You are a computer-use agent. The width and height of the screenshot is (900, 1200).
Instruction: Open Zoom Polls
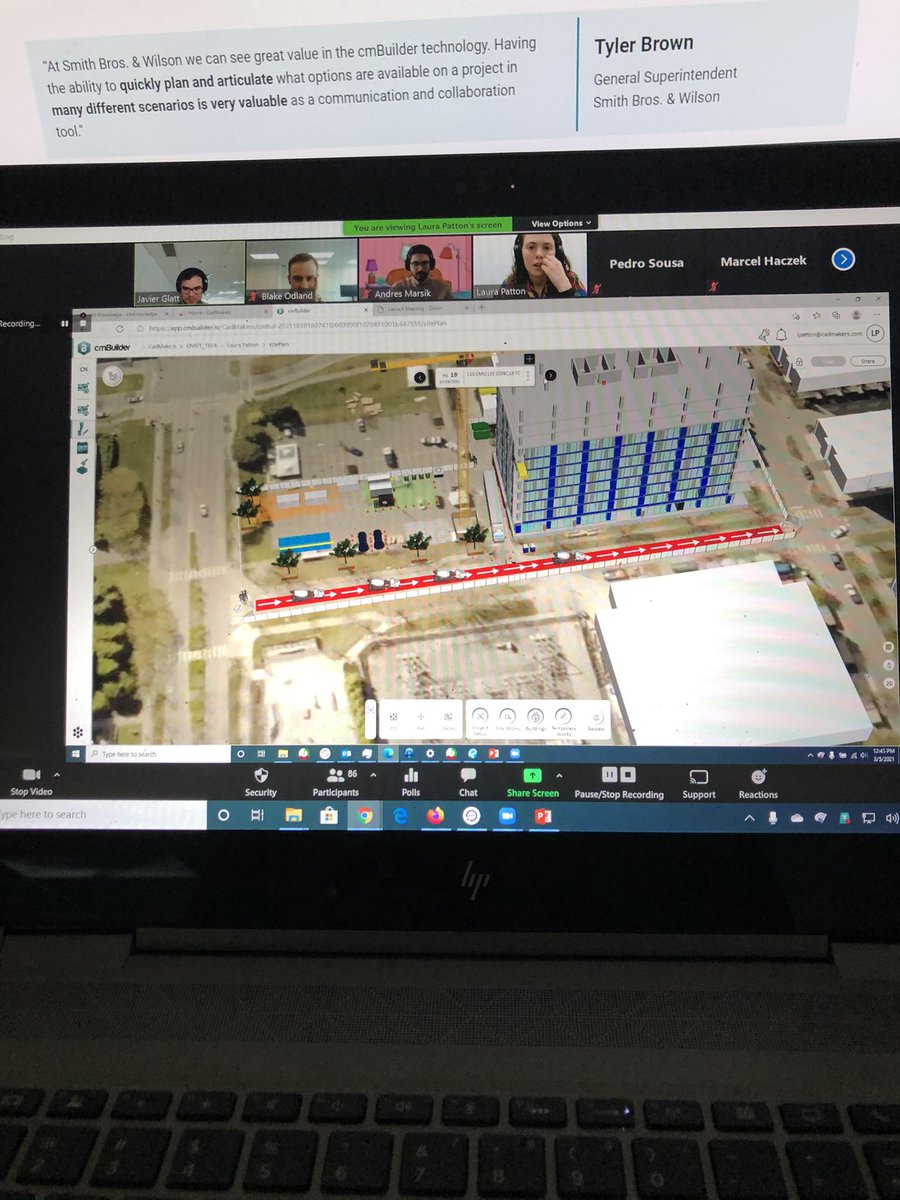pyautogui.click(x=411, y=782)
